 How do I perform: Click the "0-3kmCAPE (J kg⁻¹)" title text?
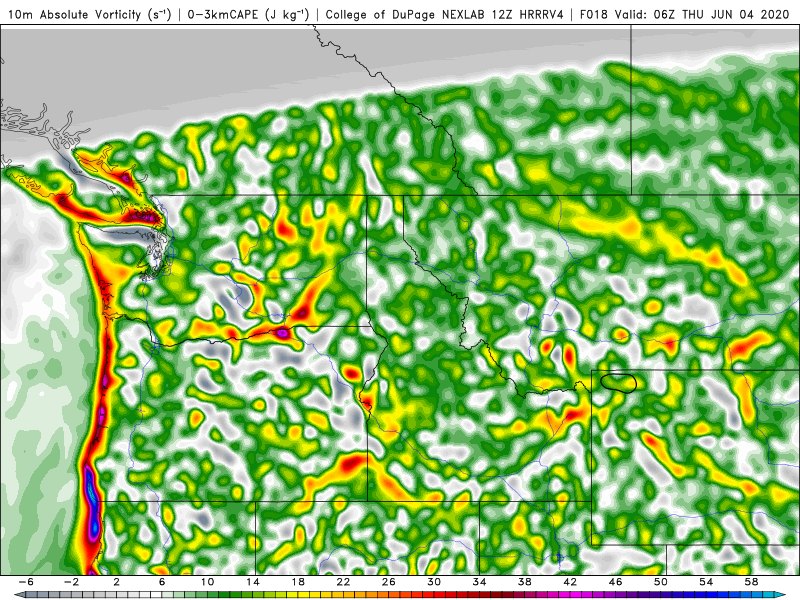point(248,15)
